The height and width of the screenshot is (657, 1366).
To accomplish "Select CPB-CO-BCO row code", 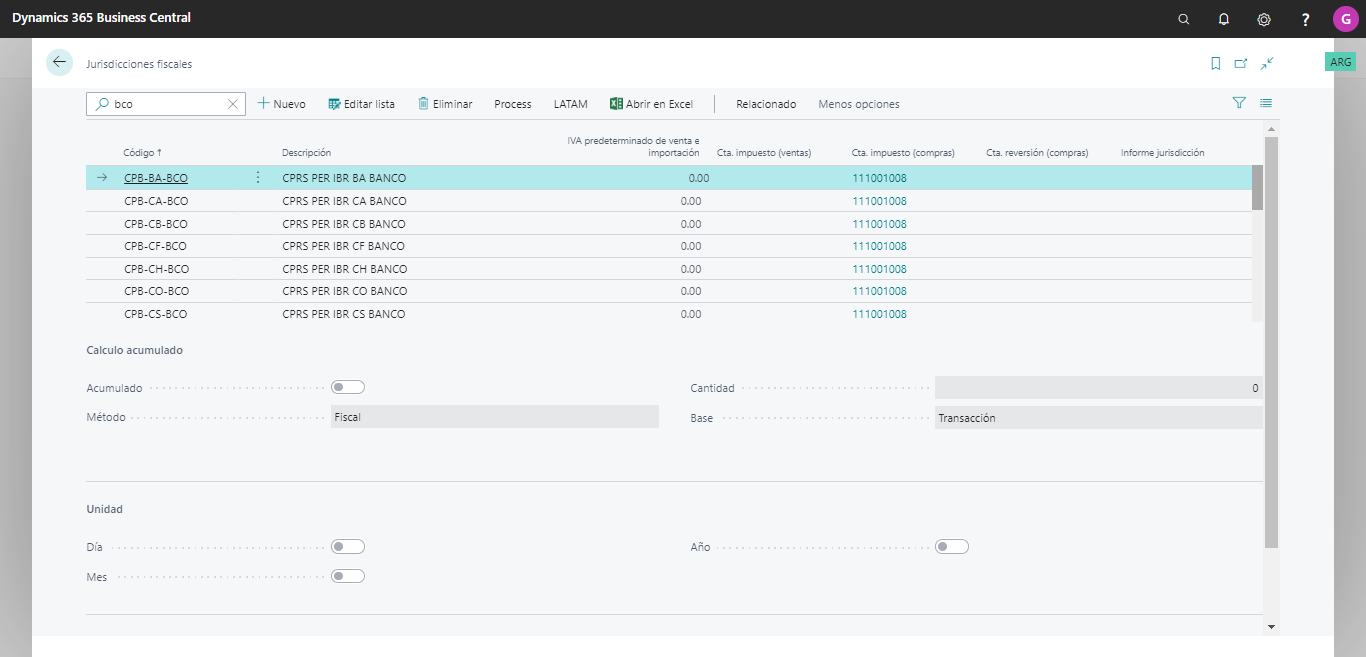I will tap(156, 291).
